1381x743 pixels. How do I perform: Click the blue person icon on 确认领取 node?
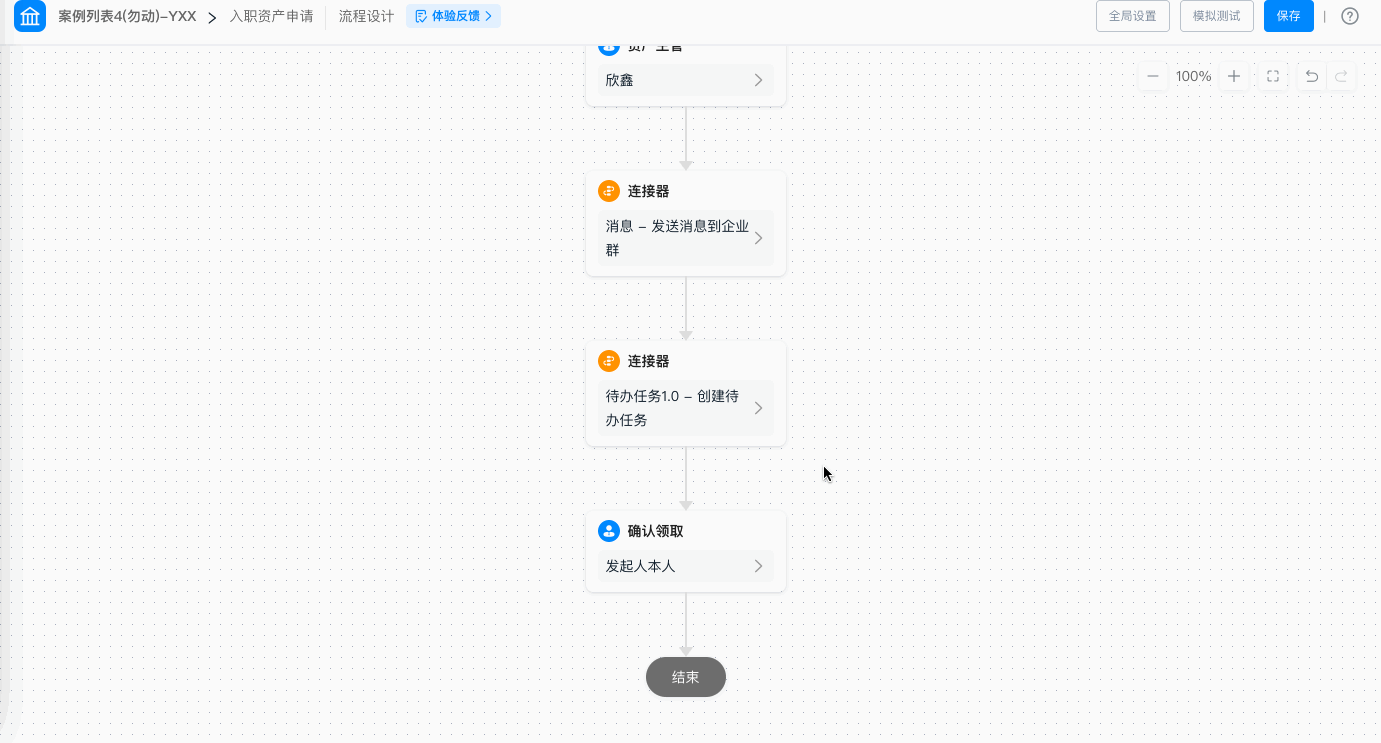(609, 531)
